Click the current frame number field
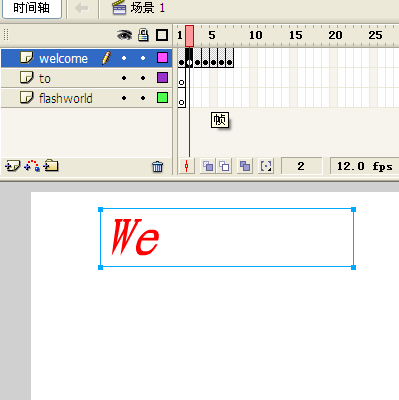Image resolution: width=399 pixels, height=400 pixels. coord(301,166)
